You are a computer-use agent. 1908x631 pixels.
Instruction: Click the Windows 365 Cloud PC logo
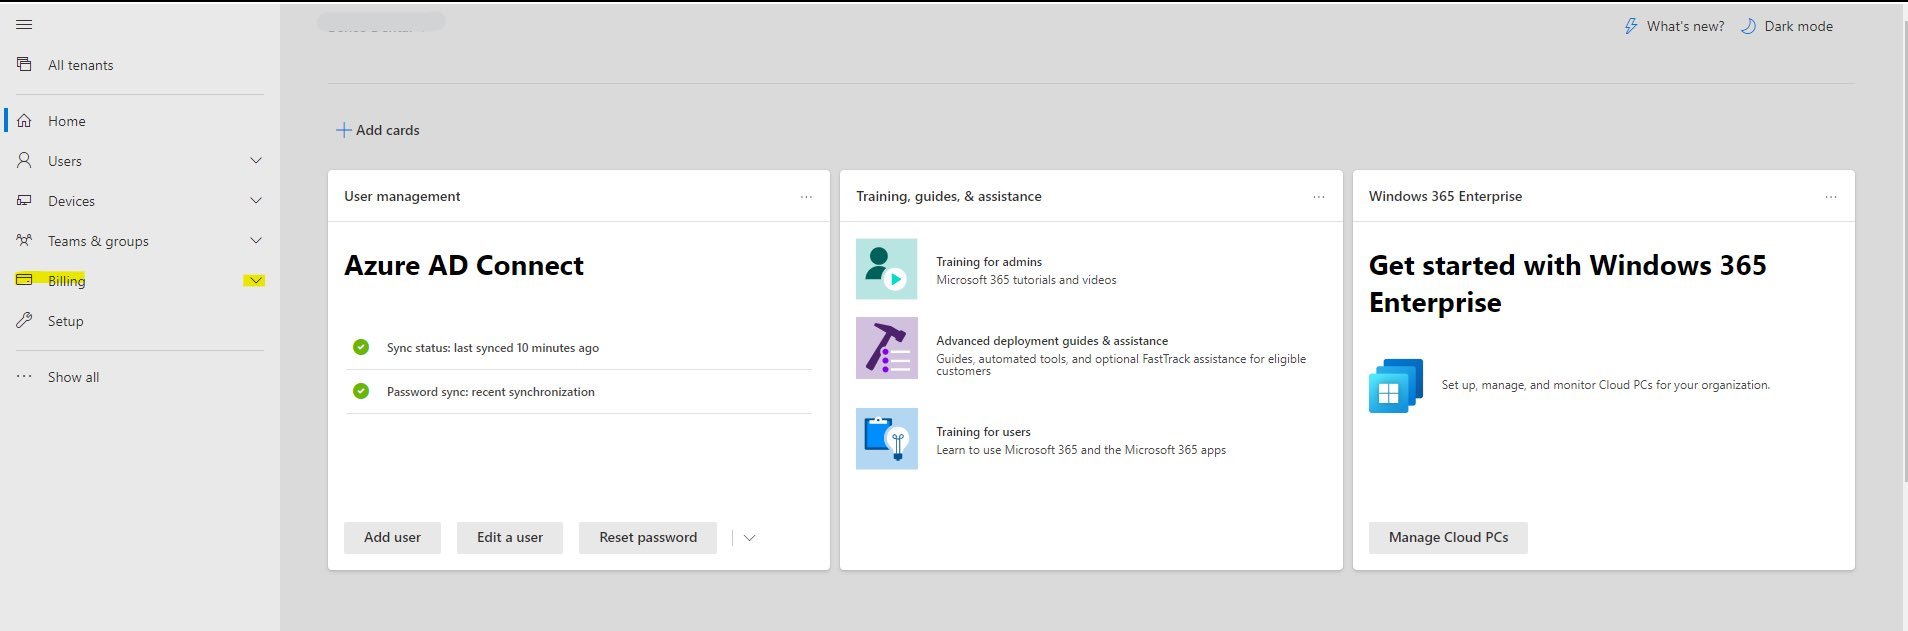click(x=1396, y=385)
